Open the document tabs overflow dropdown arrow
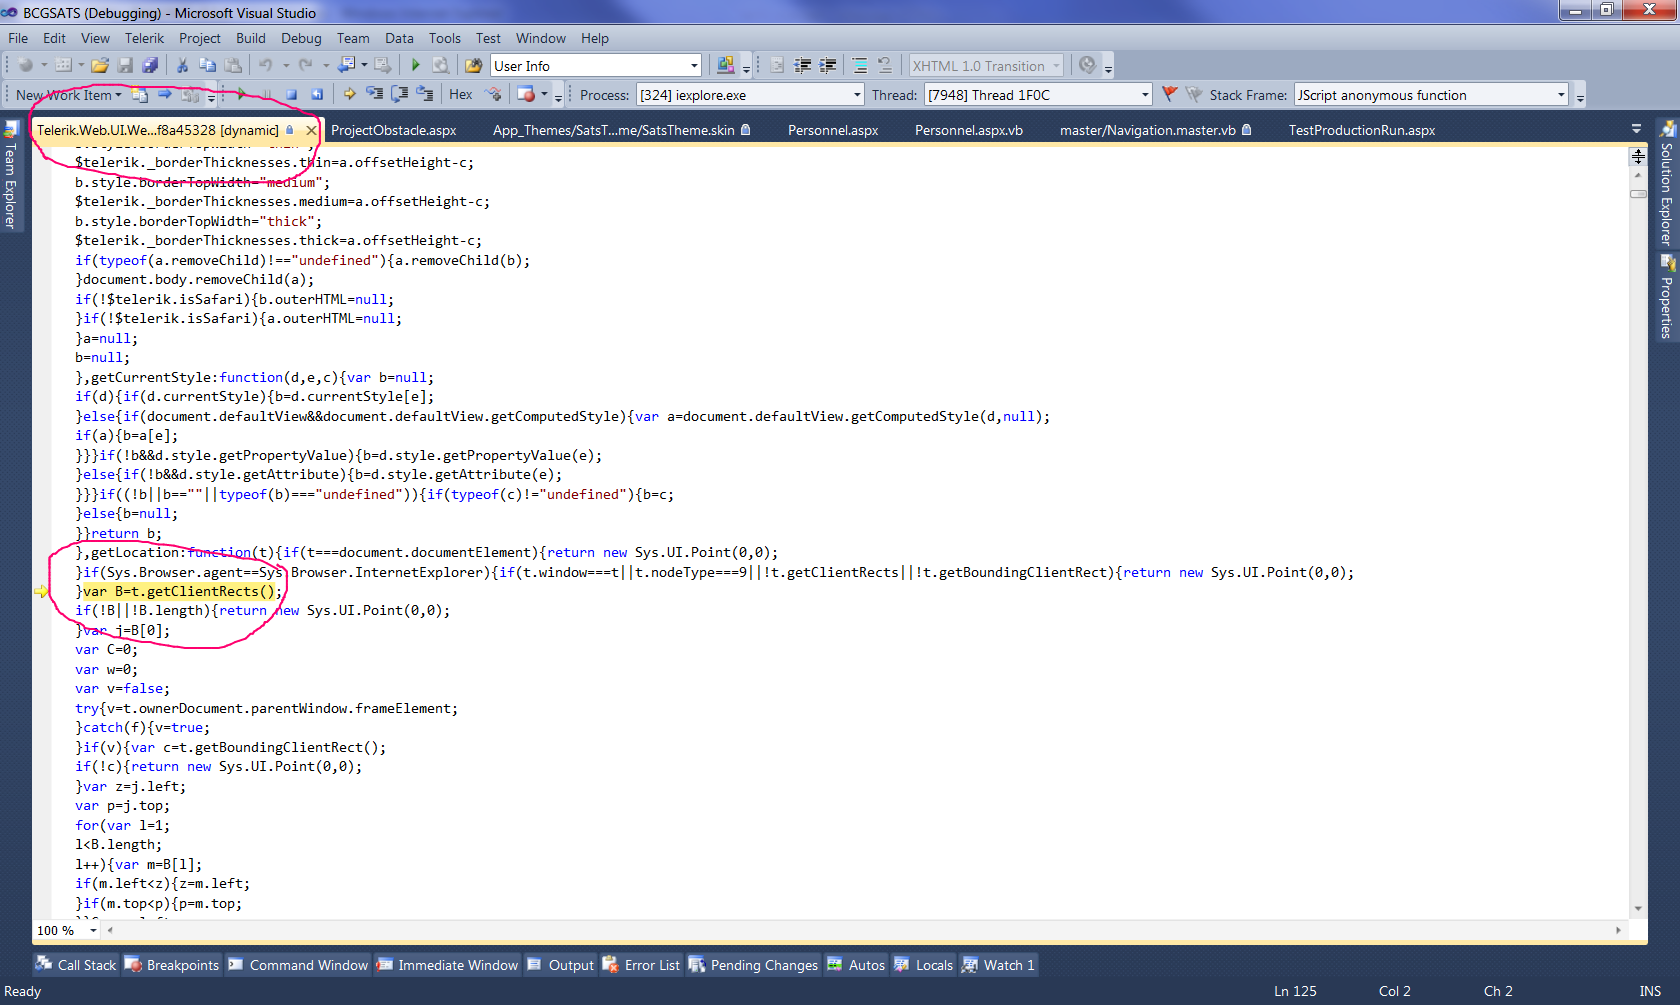The image size is (1680, 1005). (1636, 129)
